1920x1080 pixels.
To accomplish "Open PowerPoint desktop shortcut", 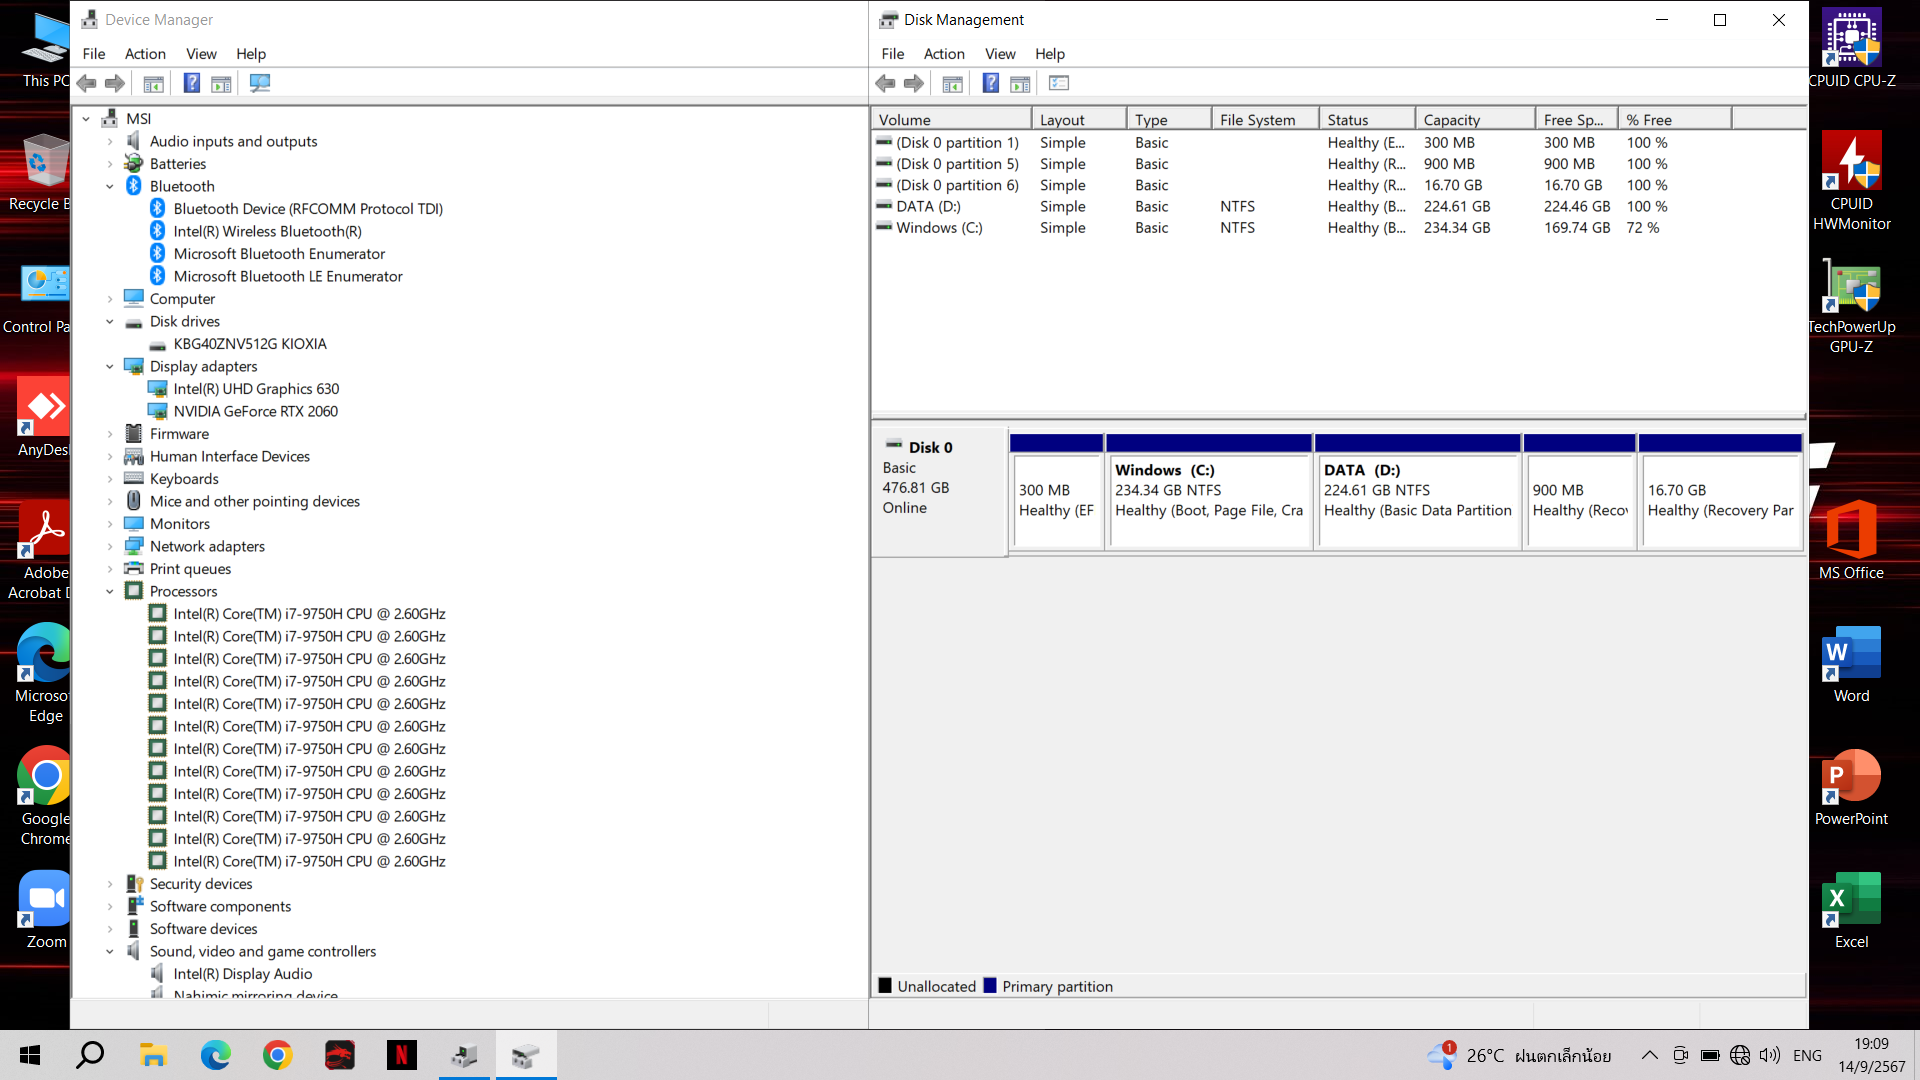I will click(1852, 787).
